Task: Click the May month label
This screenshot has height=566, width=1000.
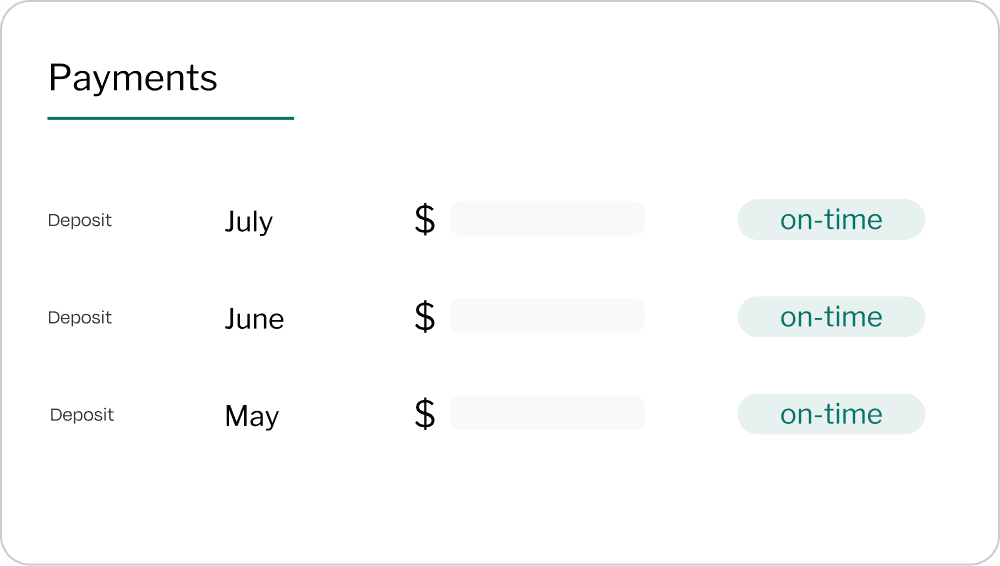Action: (251, 415)
